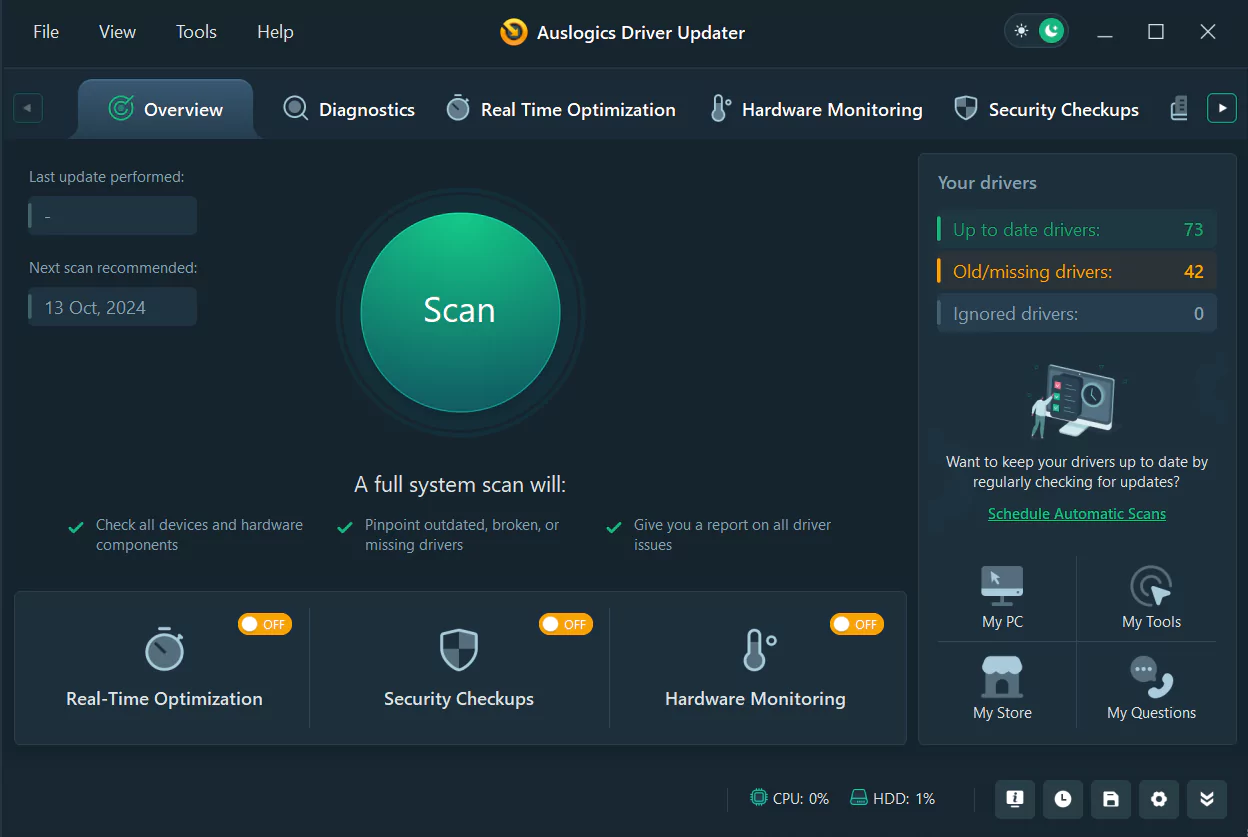Click the Hardware Monitoring thermometer icon
This screenshot has width=1248, height=837.
click(719, 108)
